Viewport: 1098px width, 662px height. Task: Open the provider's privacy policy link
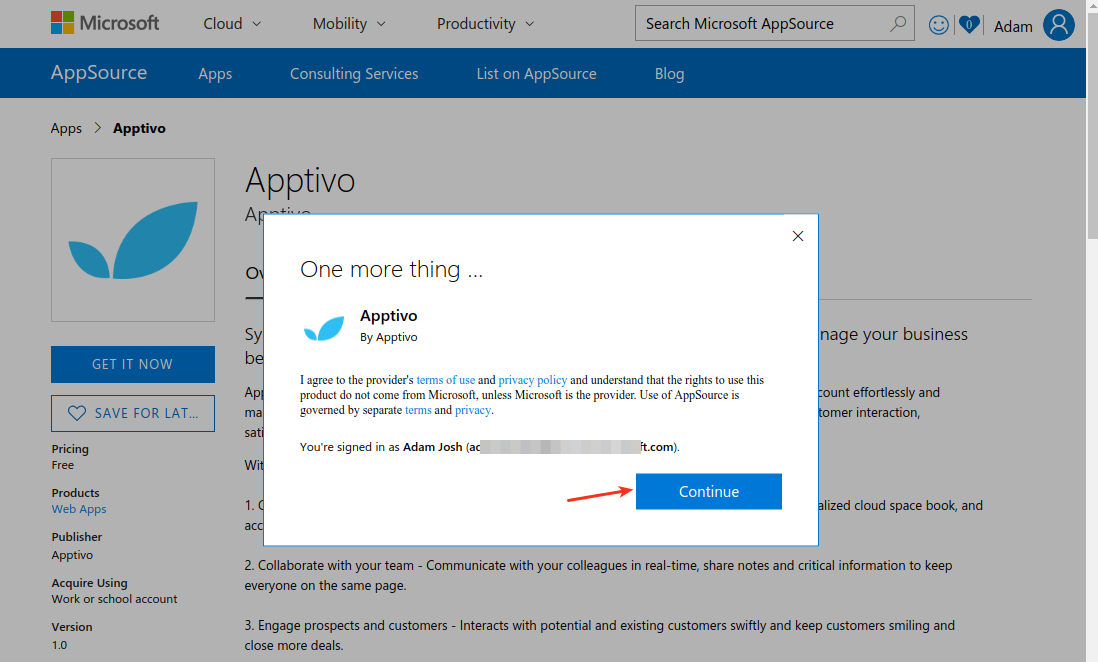pyautogui.click(x=533, y=380)
